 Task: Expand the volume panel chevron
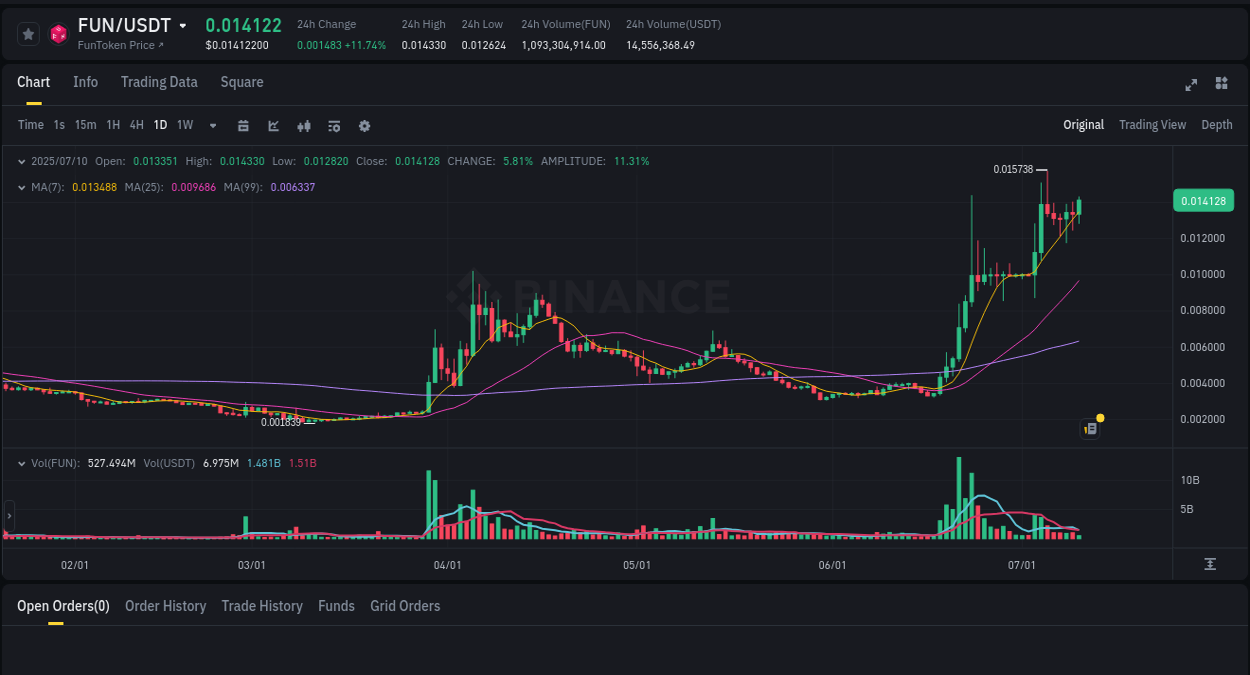22,464
